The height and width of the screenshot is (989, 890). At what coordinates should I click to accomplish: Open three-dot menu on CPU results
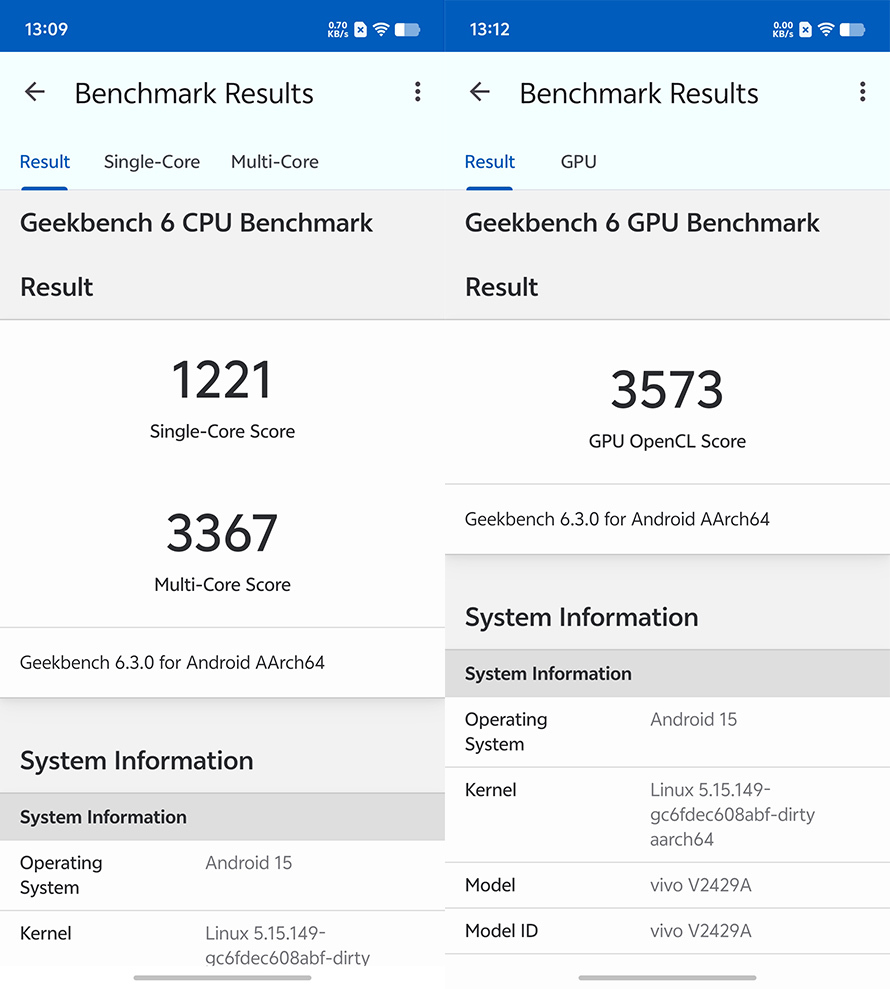pyautogui.click(x=417, y=93)
